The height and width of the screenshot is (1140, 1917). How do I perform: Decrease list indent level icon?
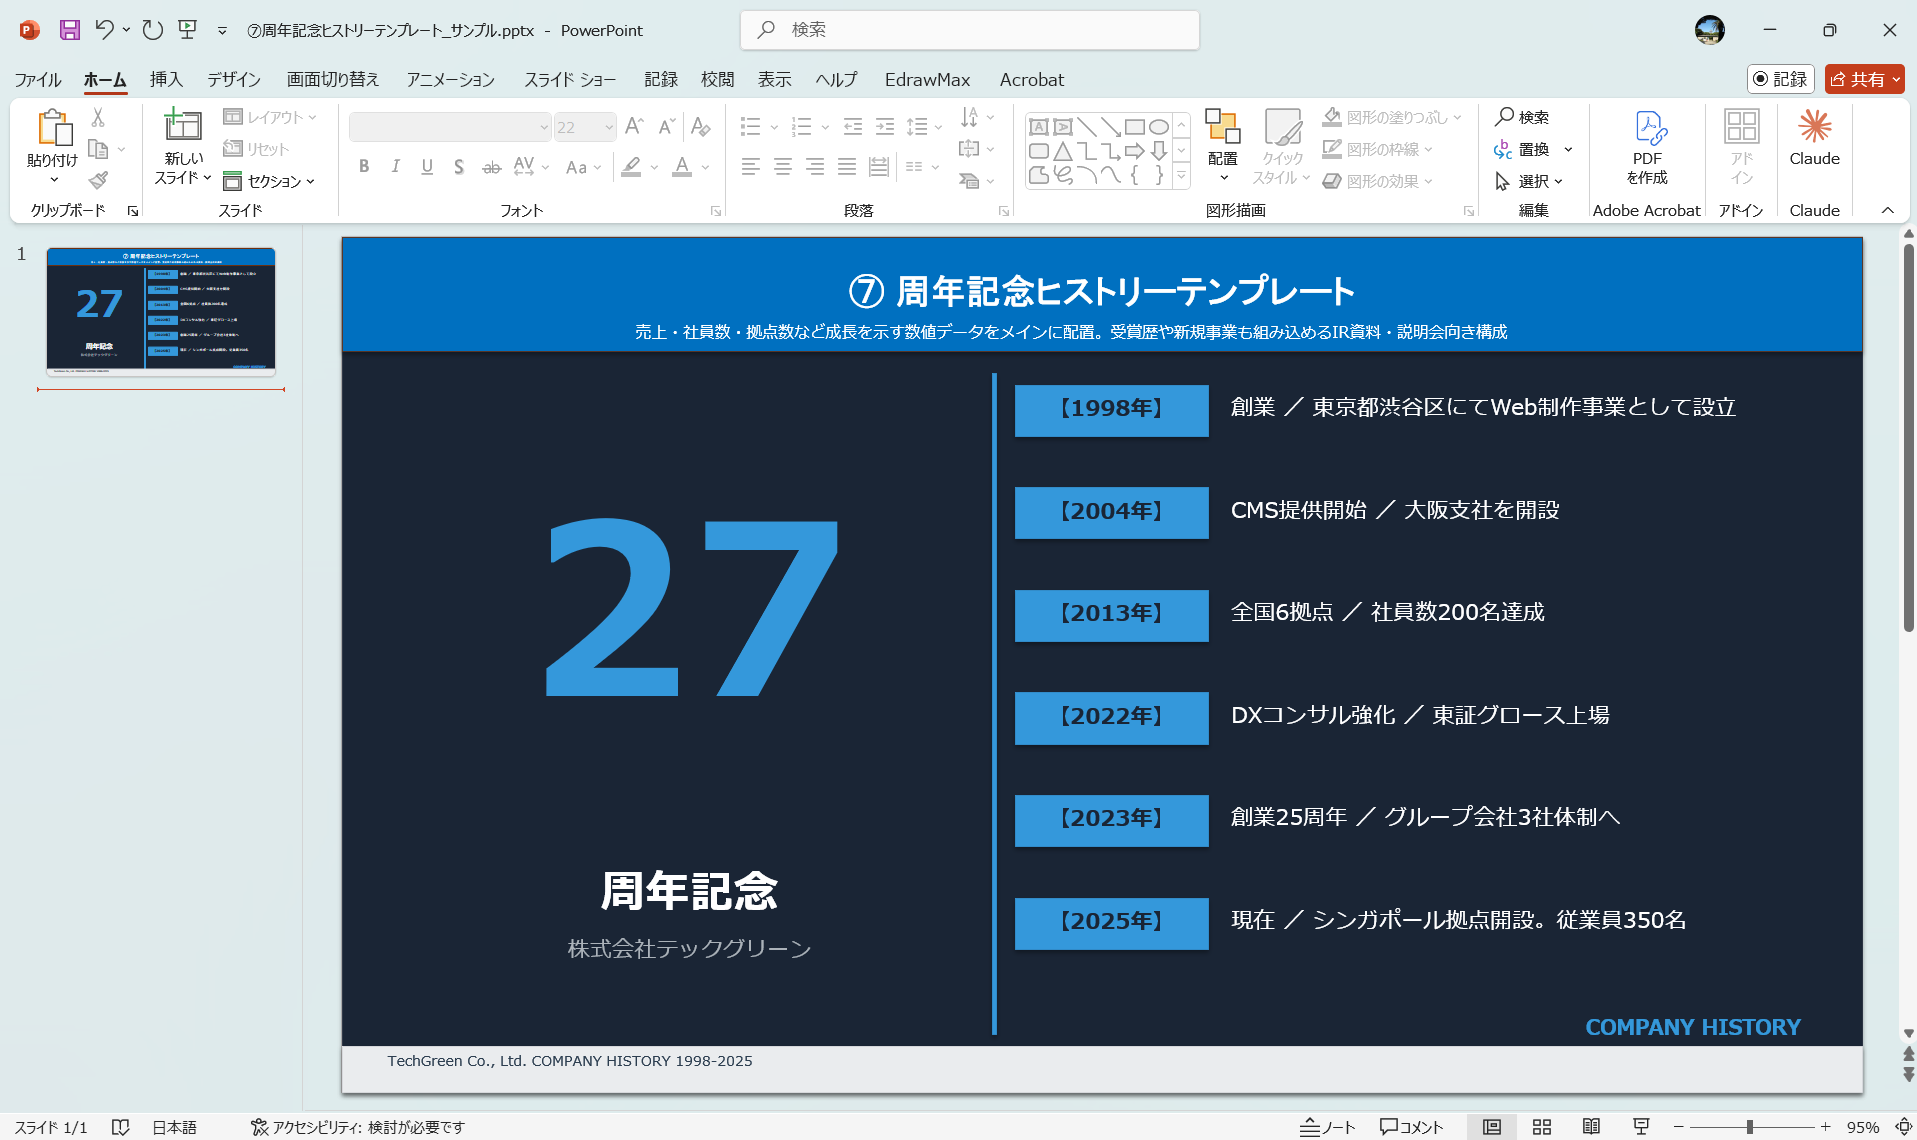[853, 127]
